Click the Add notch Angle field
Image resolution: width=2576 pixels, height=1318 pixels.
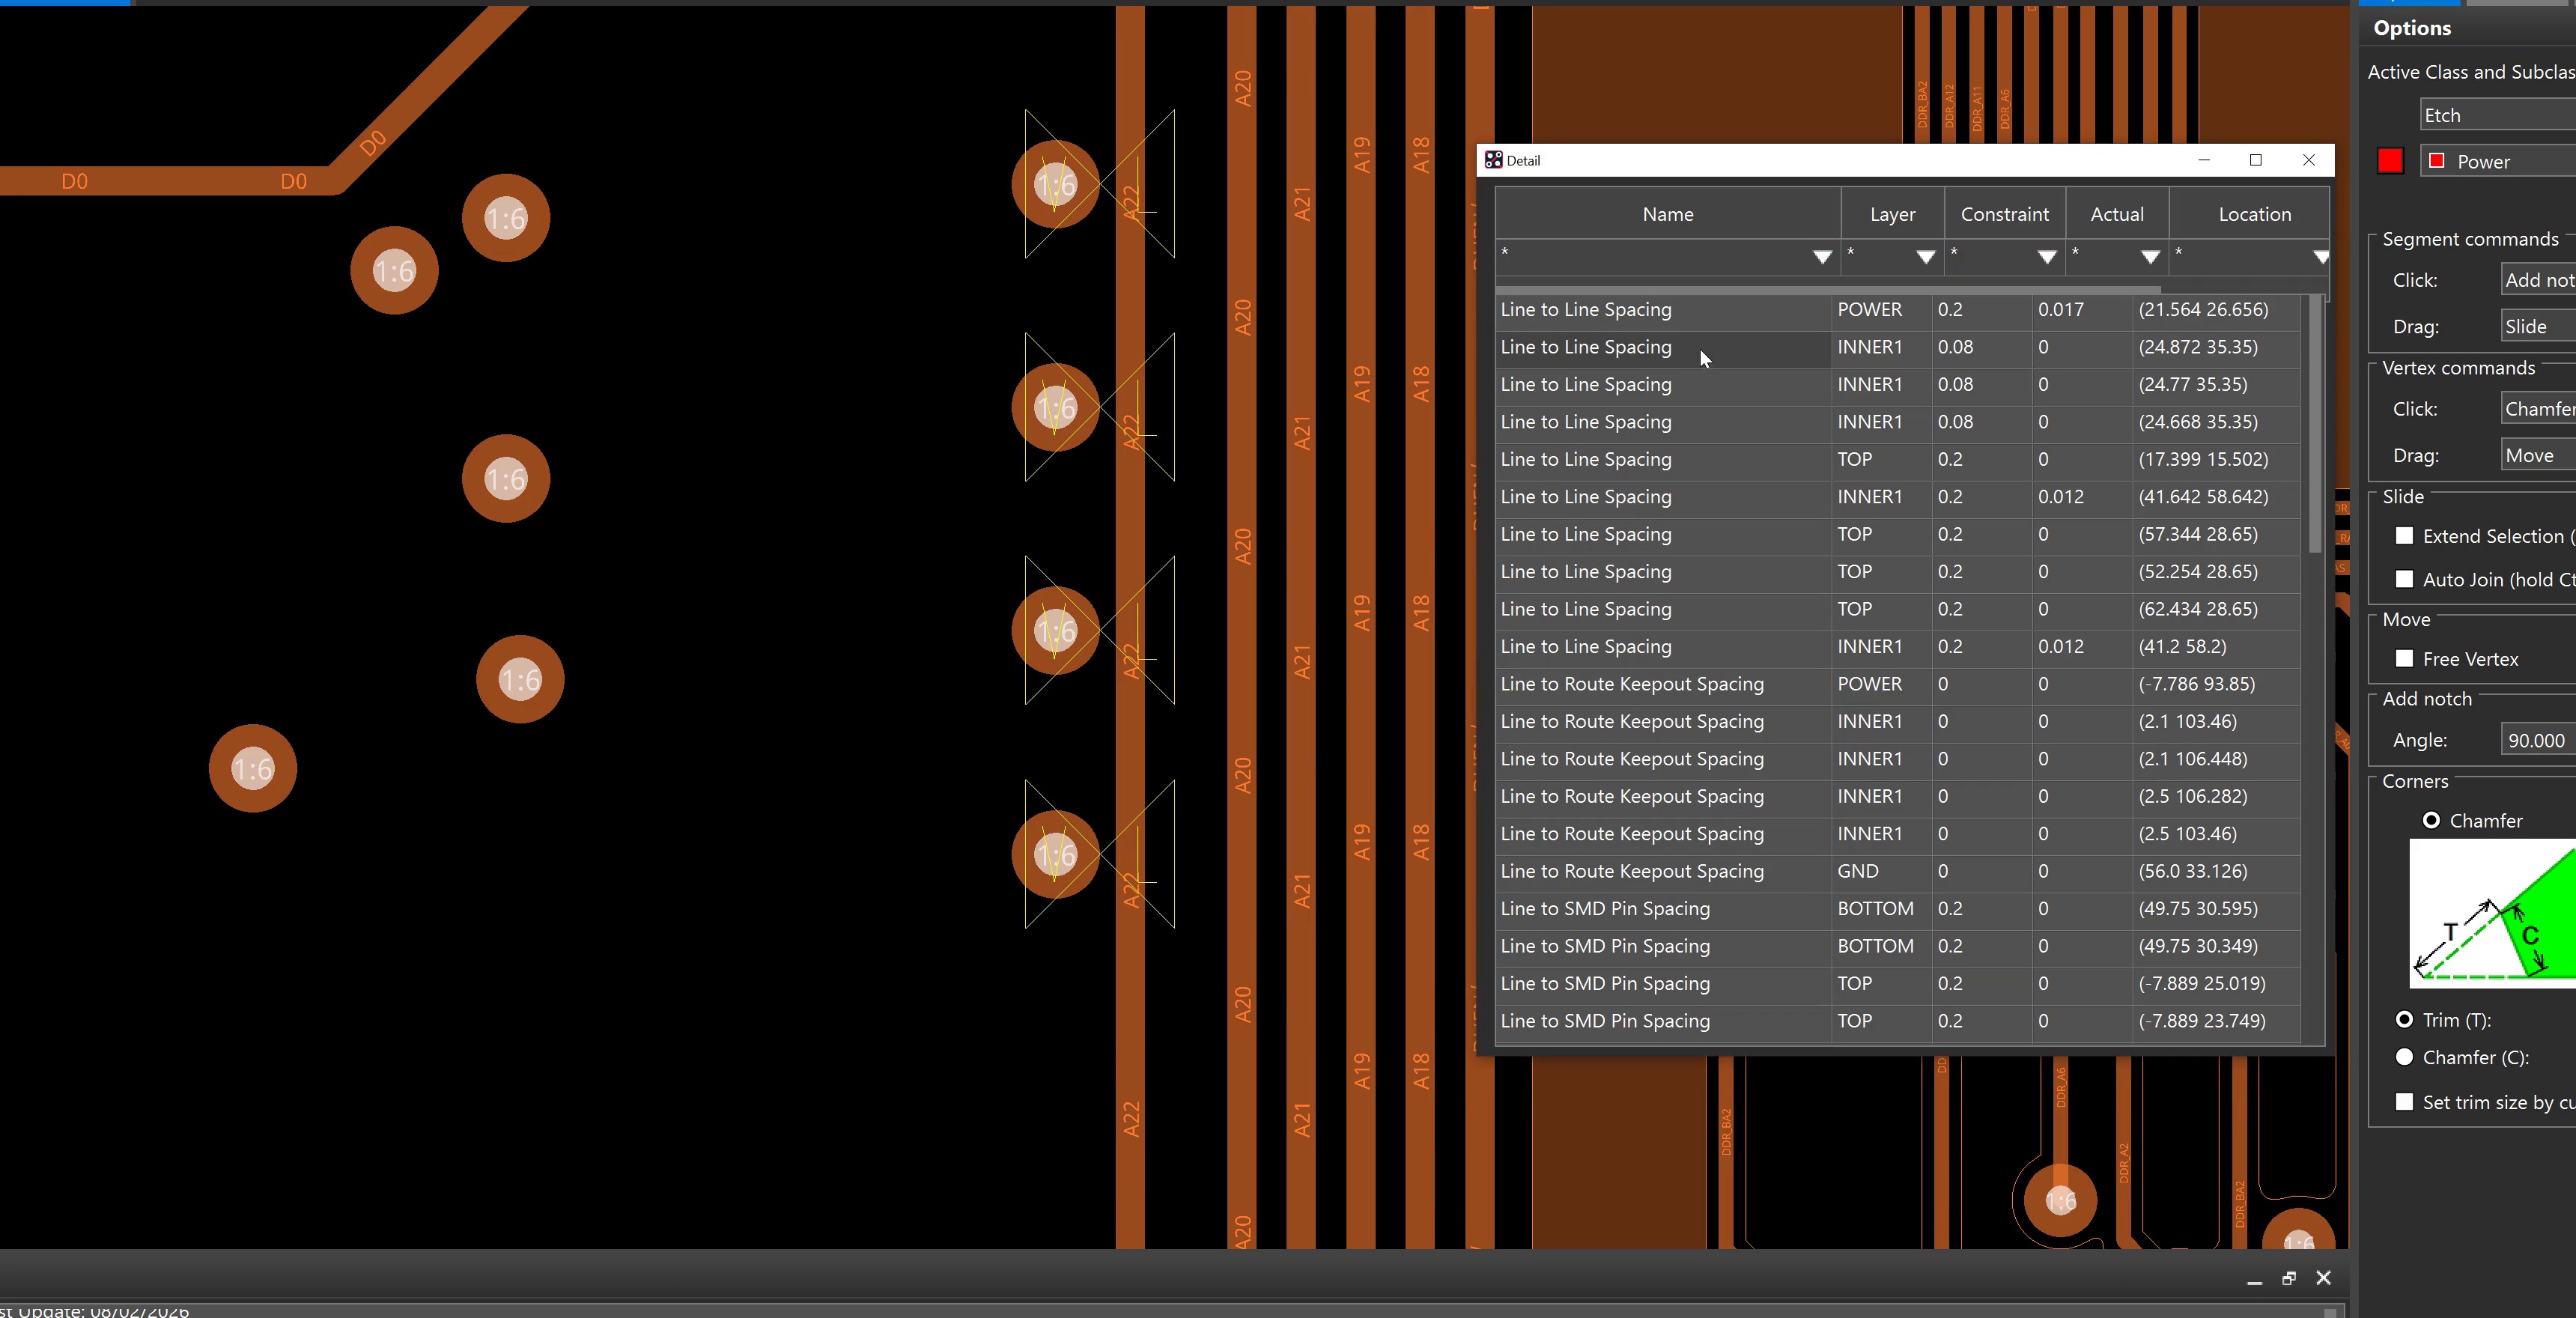click(2538, 740)
